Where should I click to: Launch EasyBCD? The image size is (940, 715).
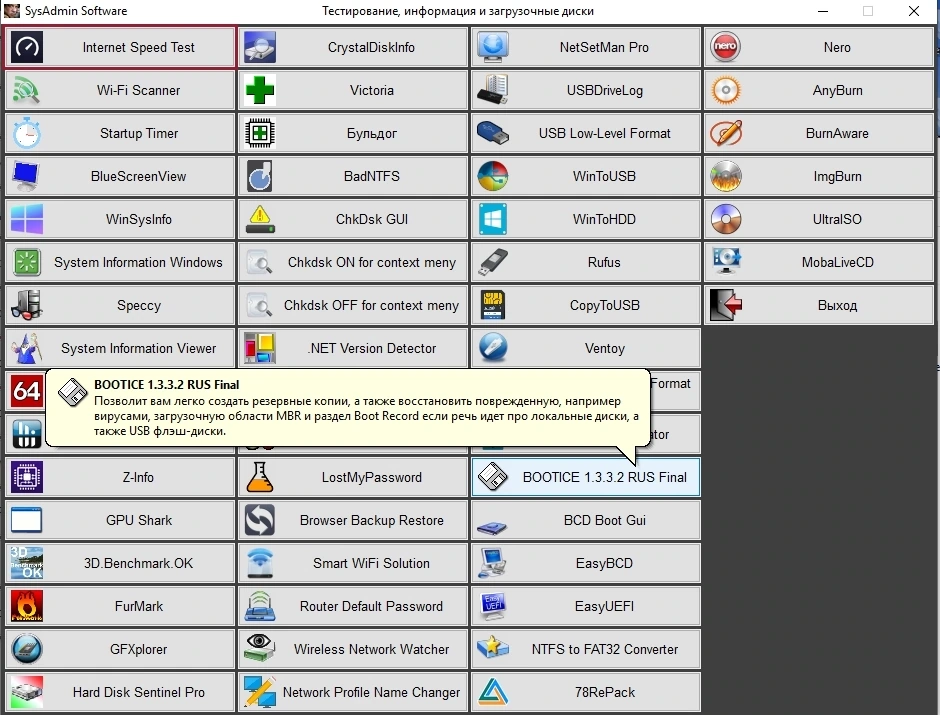pyautogui.click(x=586, y=563)
